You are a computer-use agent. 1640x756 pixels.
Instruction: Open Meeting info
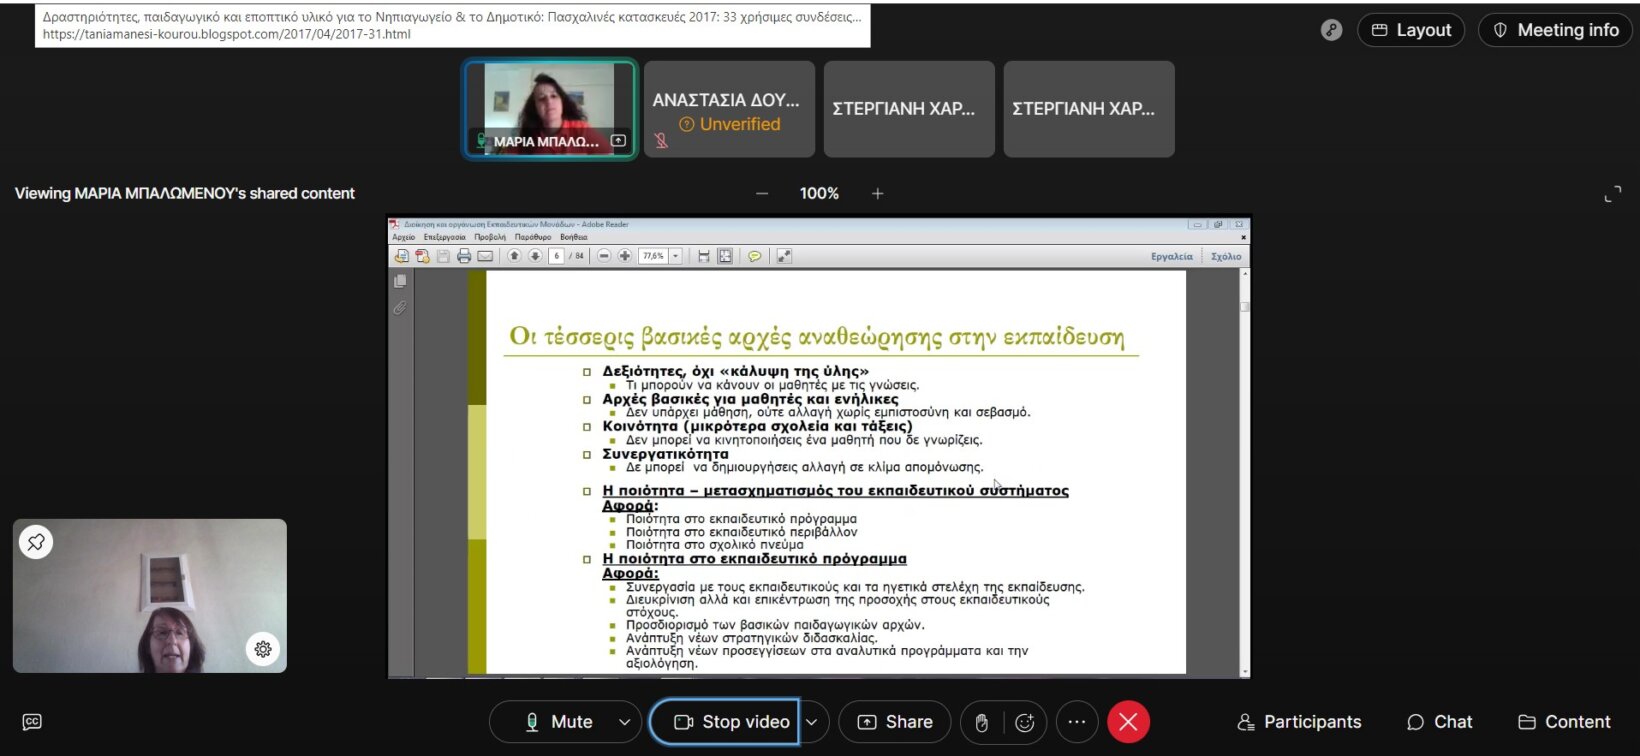[1555, 30]
